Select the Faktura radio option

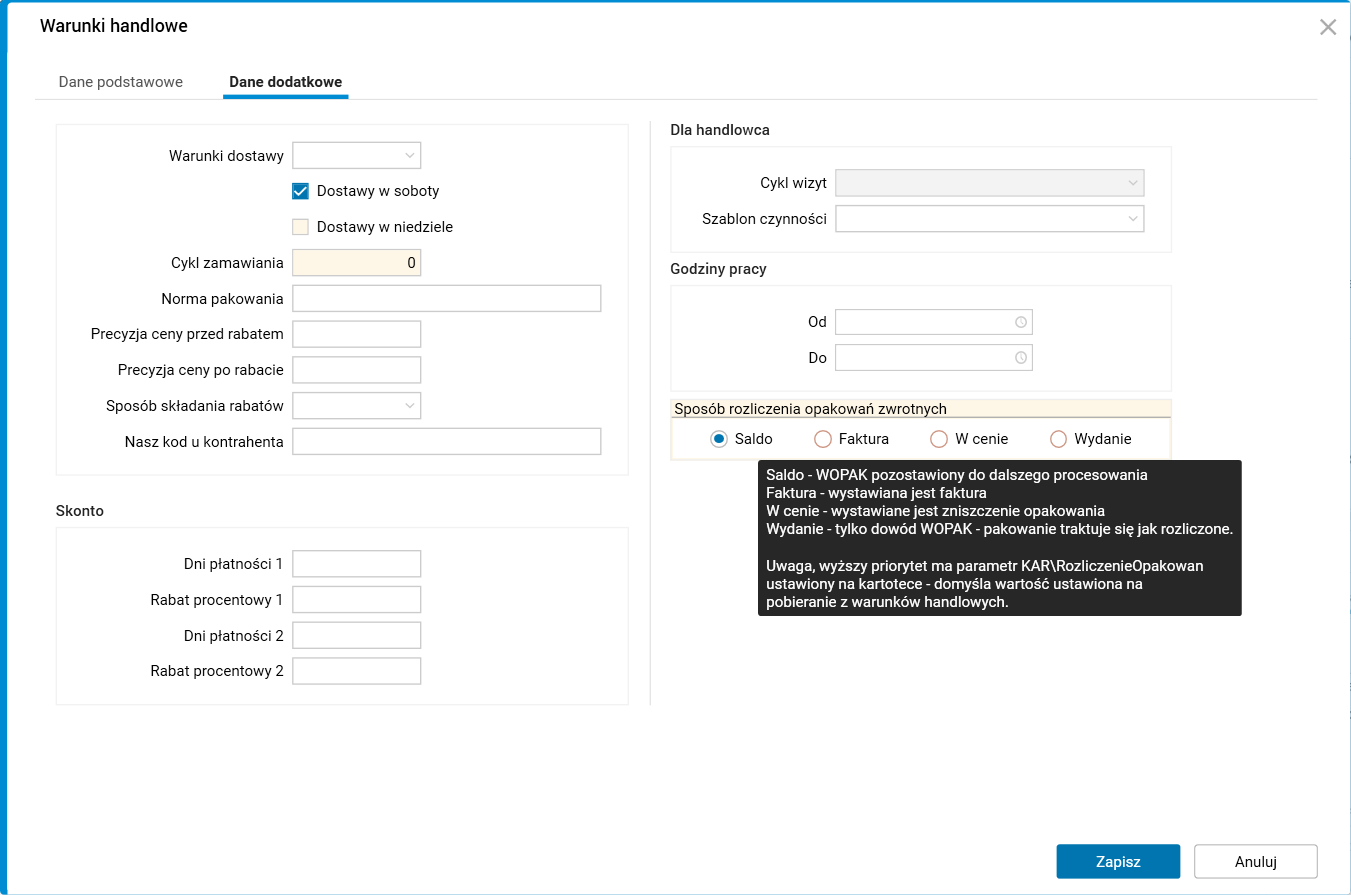click(823, 439)
